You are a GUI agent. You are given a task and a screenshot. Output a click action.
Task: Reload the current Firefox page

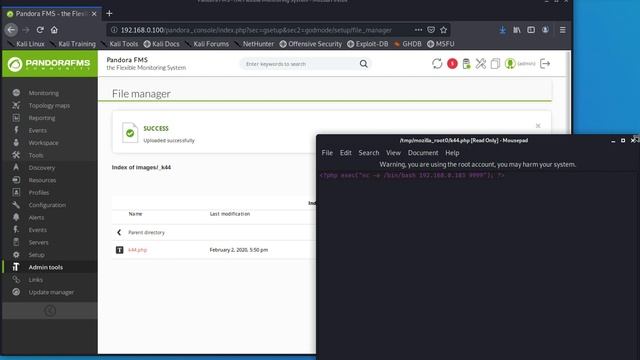40,30
